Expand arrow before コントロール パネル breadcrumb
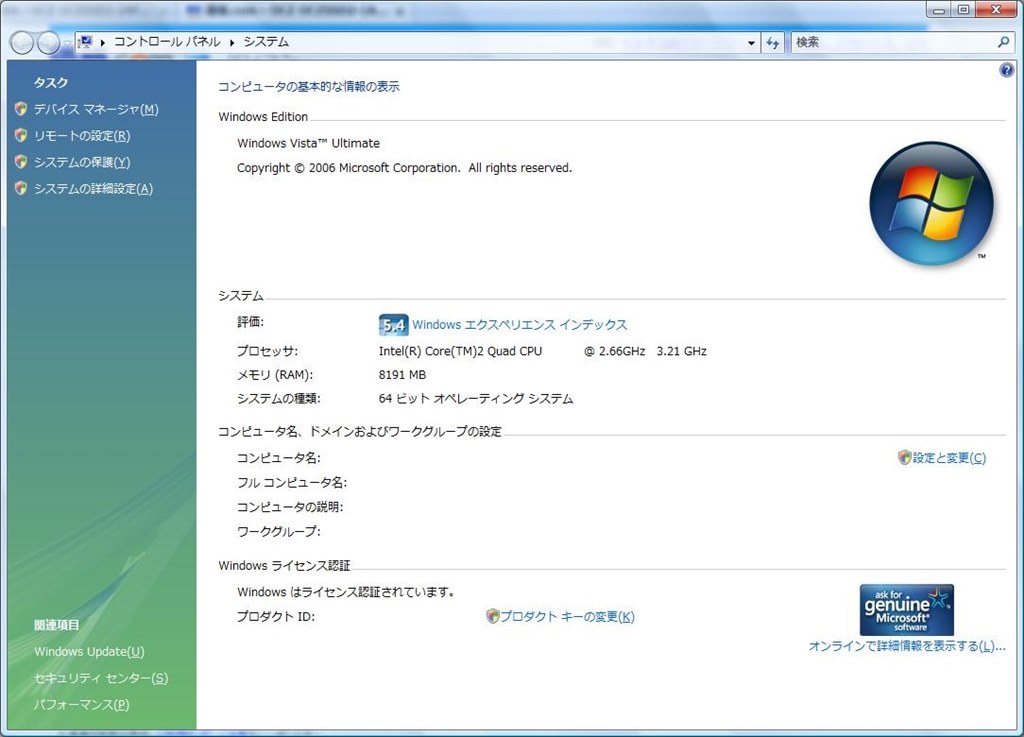The height and width of the screenshot is (737, 1024). (103, 42)
